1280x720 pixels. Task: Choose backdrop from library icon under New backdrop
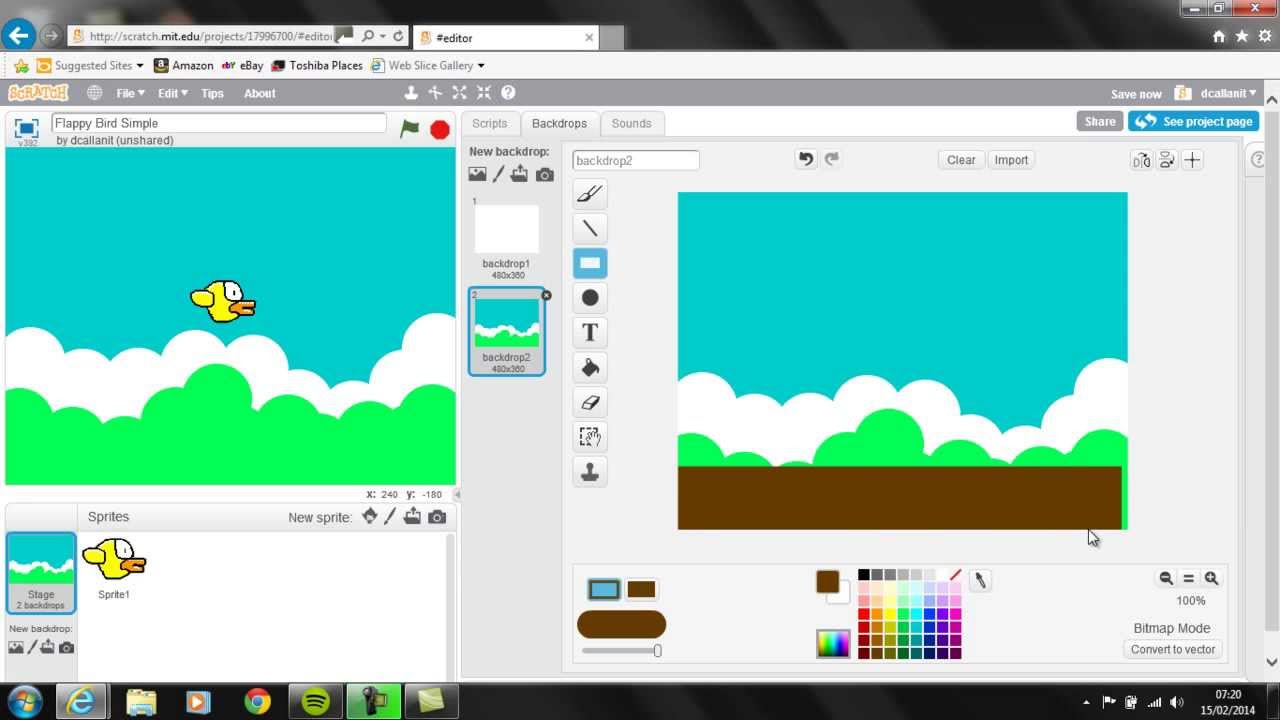click(477, 174)
